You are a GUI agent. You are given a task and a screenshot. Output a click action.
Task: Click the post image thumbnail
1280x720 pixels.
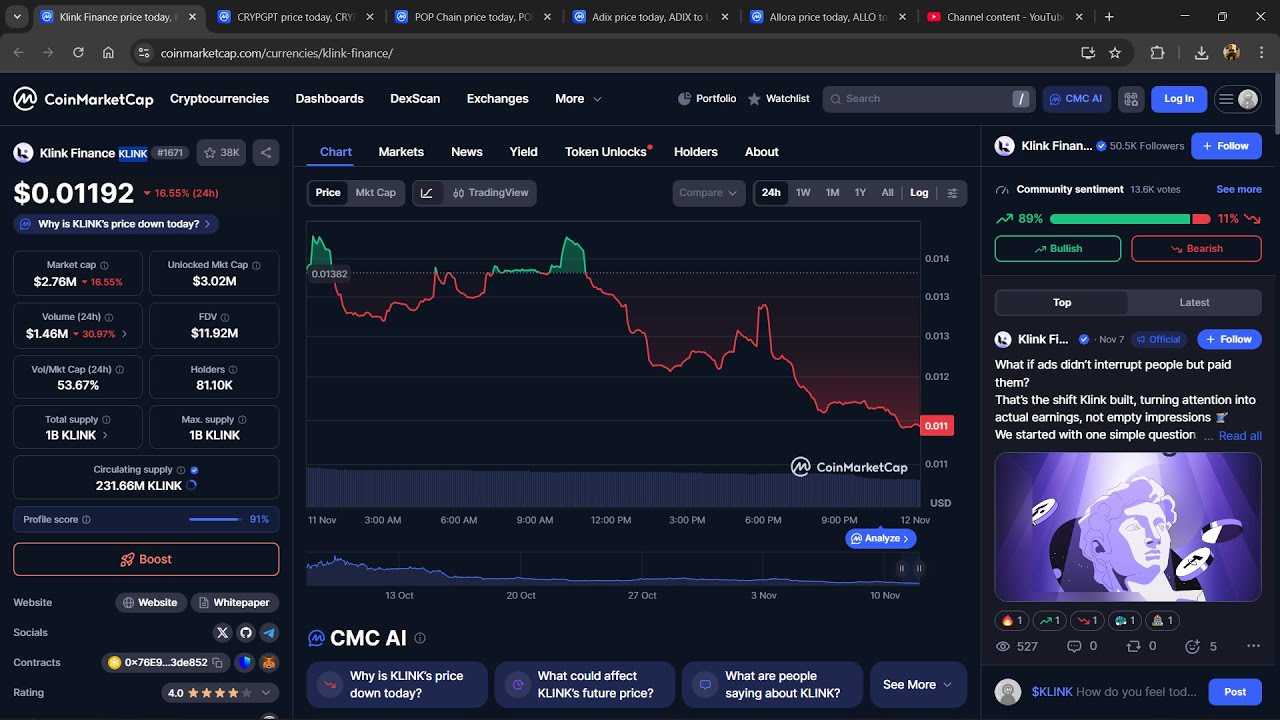(x=1128, y=527)
